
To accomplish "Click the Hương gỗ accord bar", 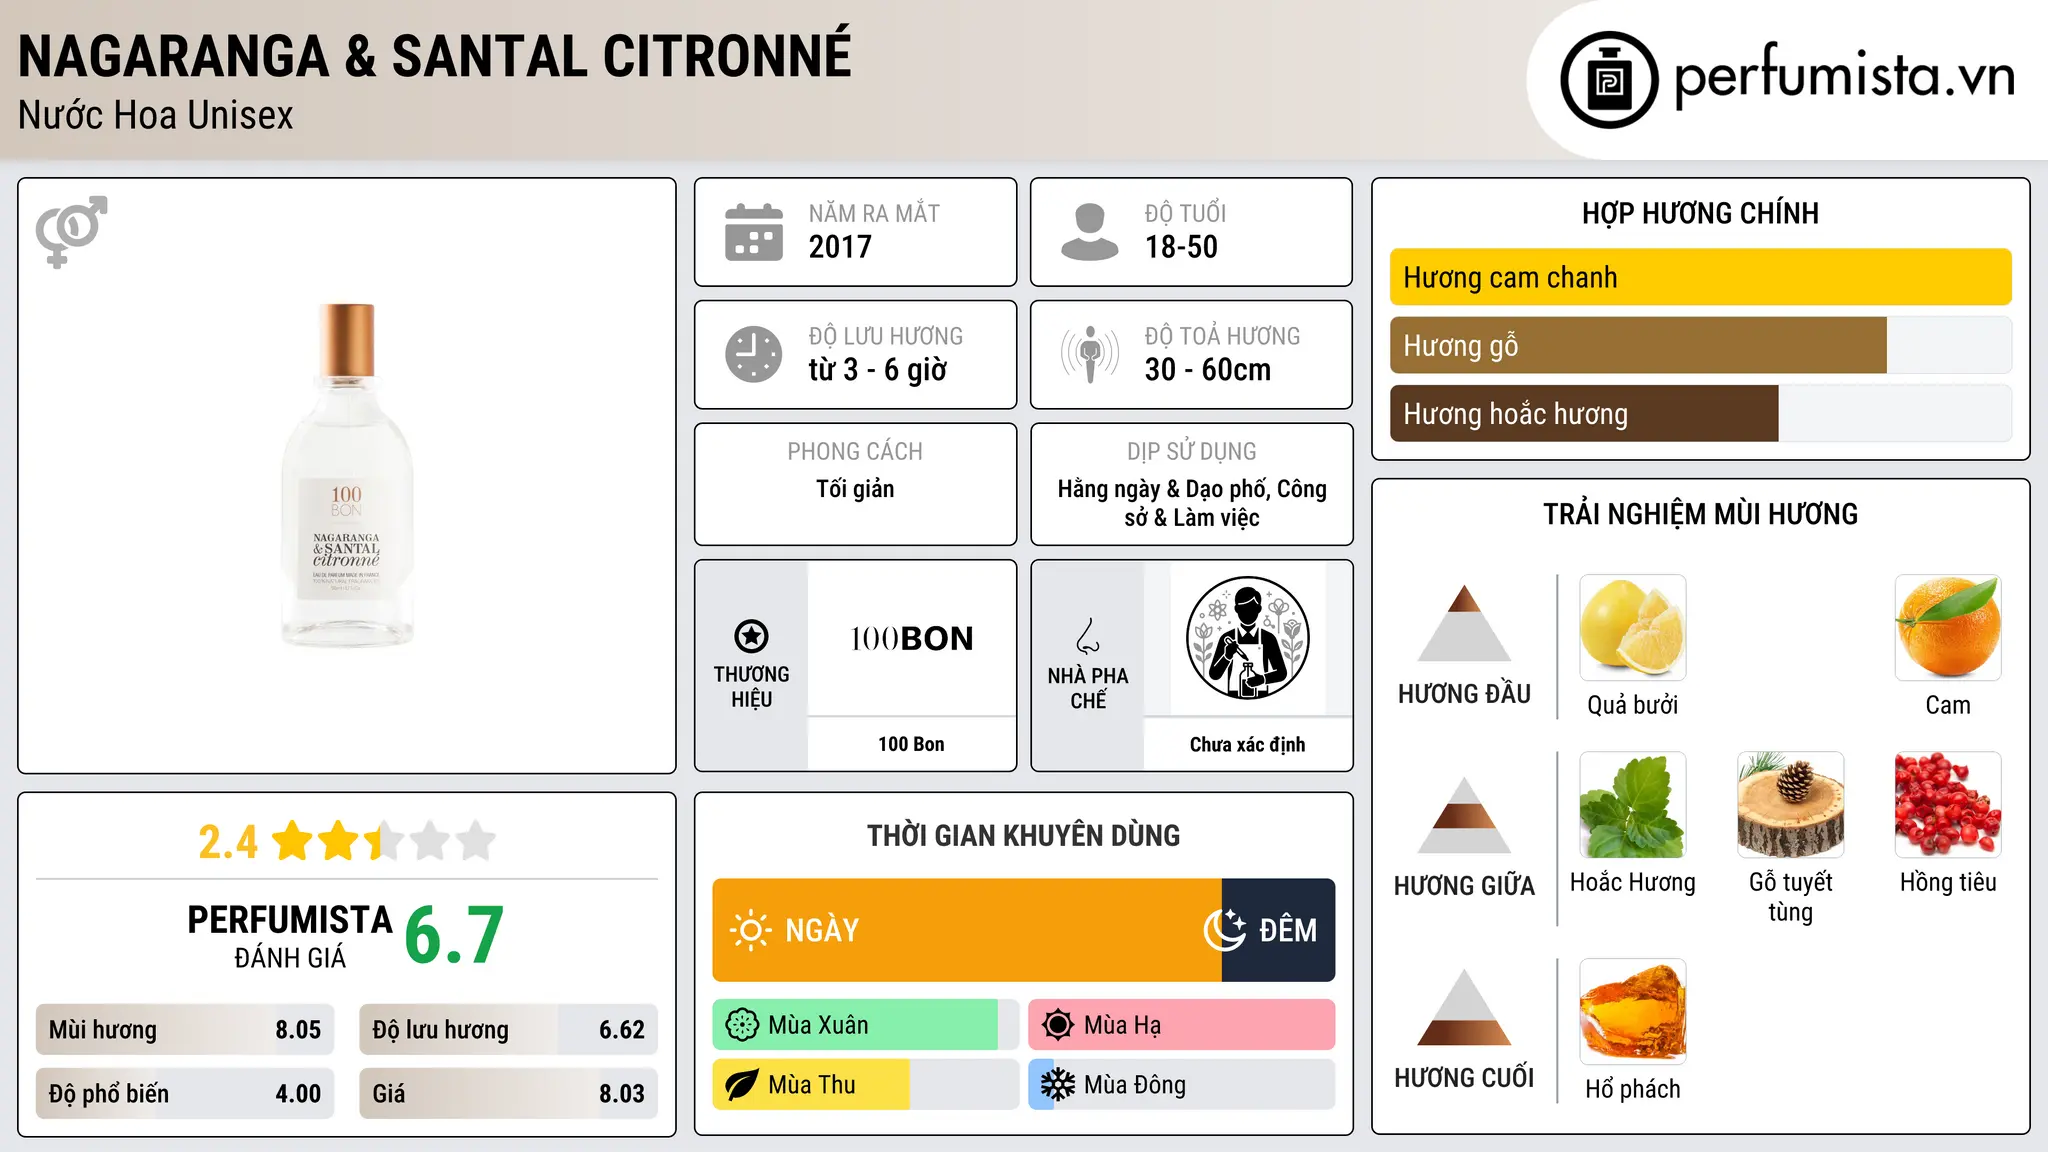I will (1700, 345).
